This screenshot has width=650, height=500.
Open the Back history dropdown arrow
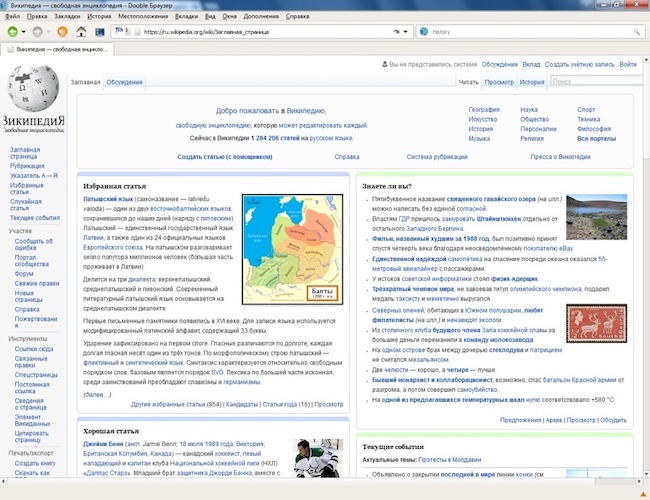click(x=24, y=32)
